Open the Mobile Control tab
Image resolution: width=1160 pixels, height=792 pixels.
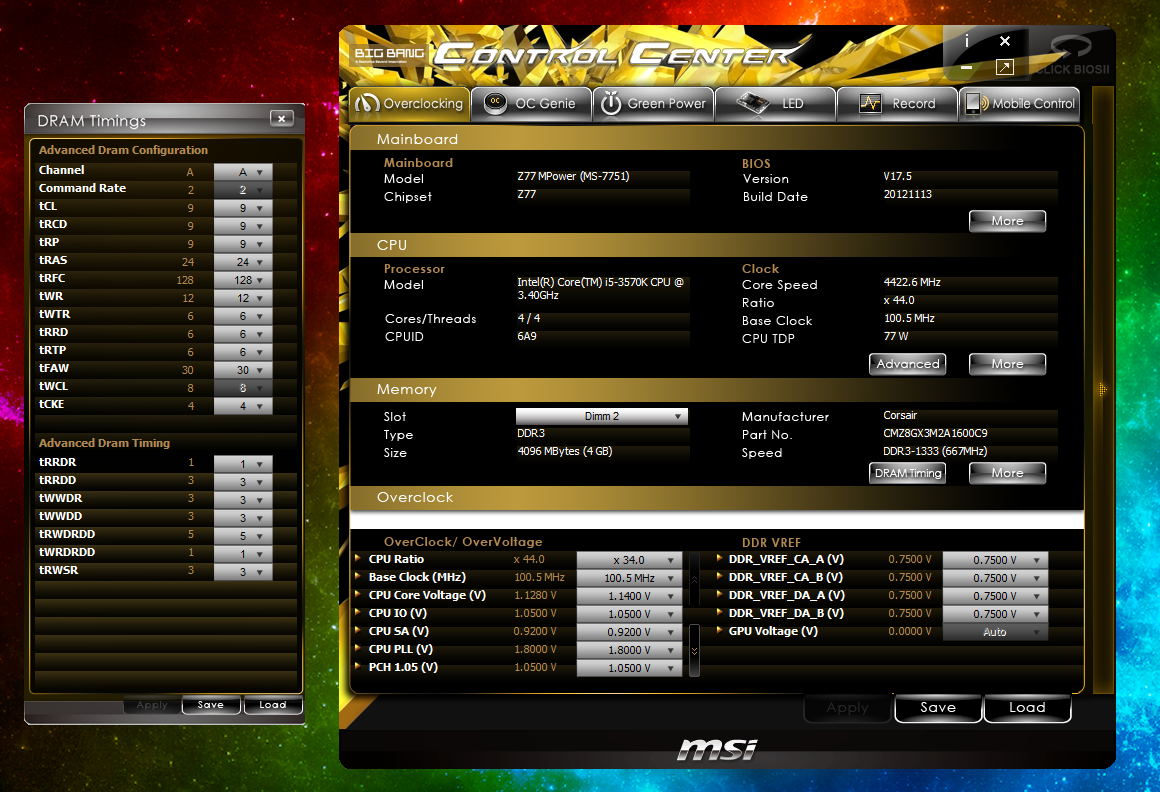[1019, 104]
